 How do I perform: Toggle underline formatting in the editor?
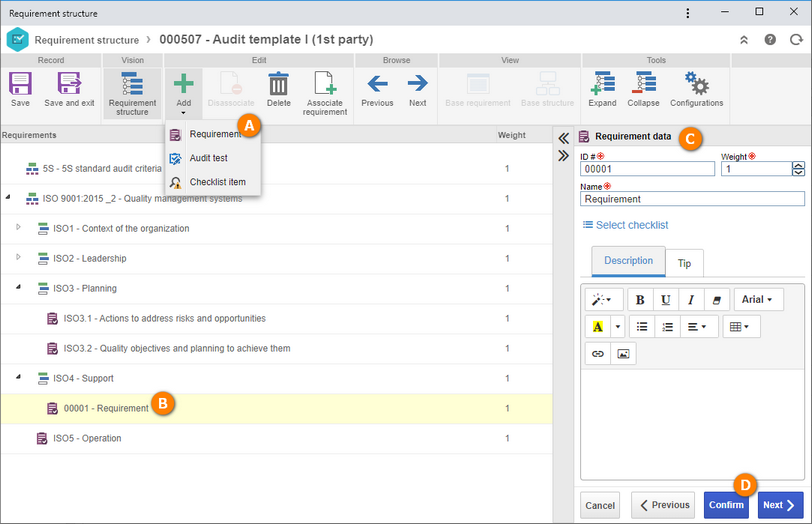click(x=665, y=300)
